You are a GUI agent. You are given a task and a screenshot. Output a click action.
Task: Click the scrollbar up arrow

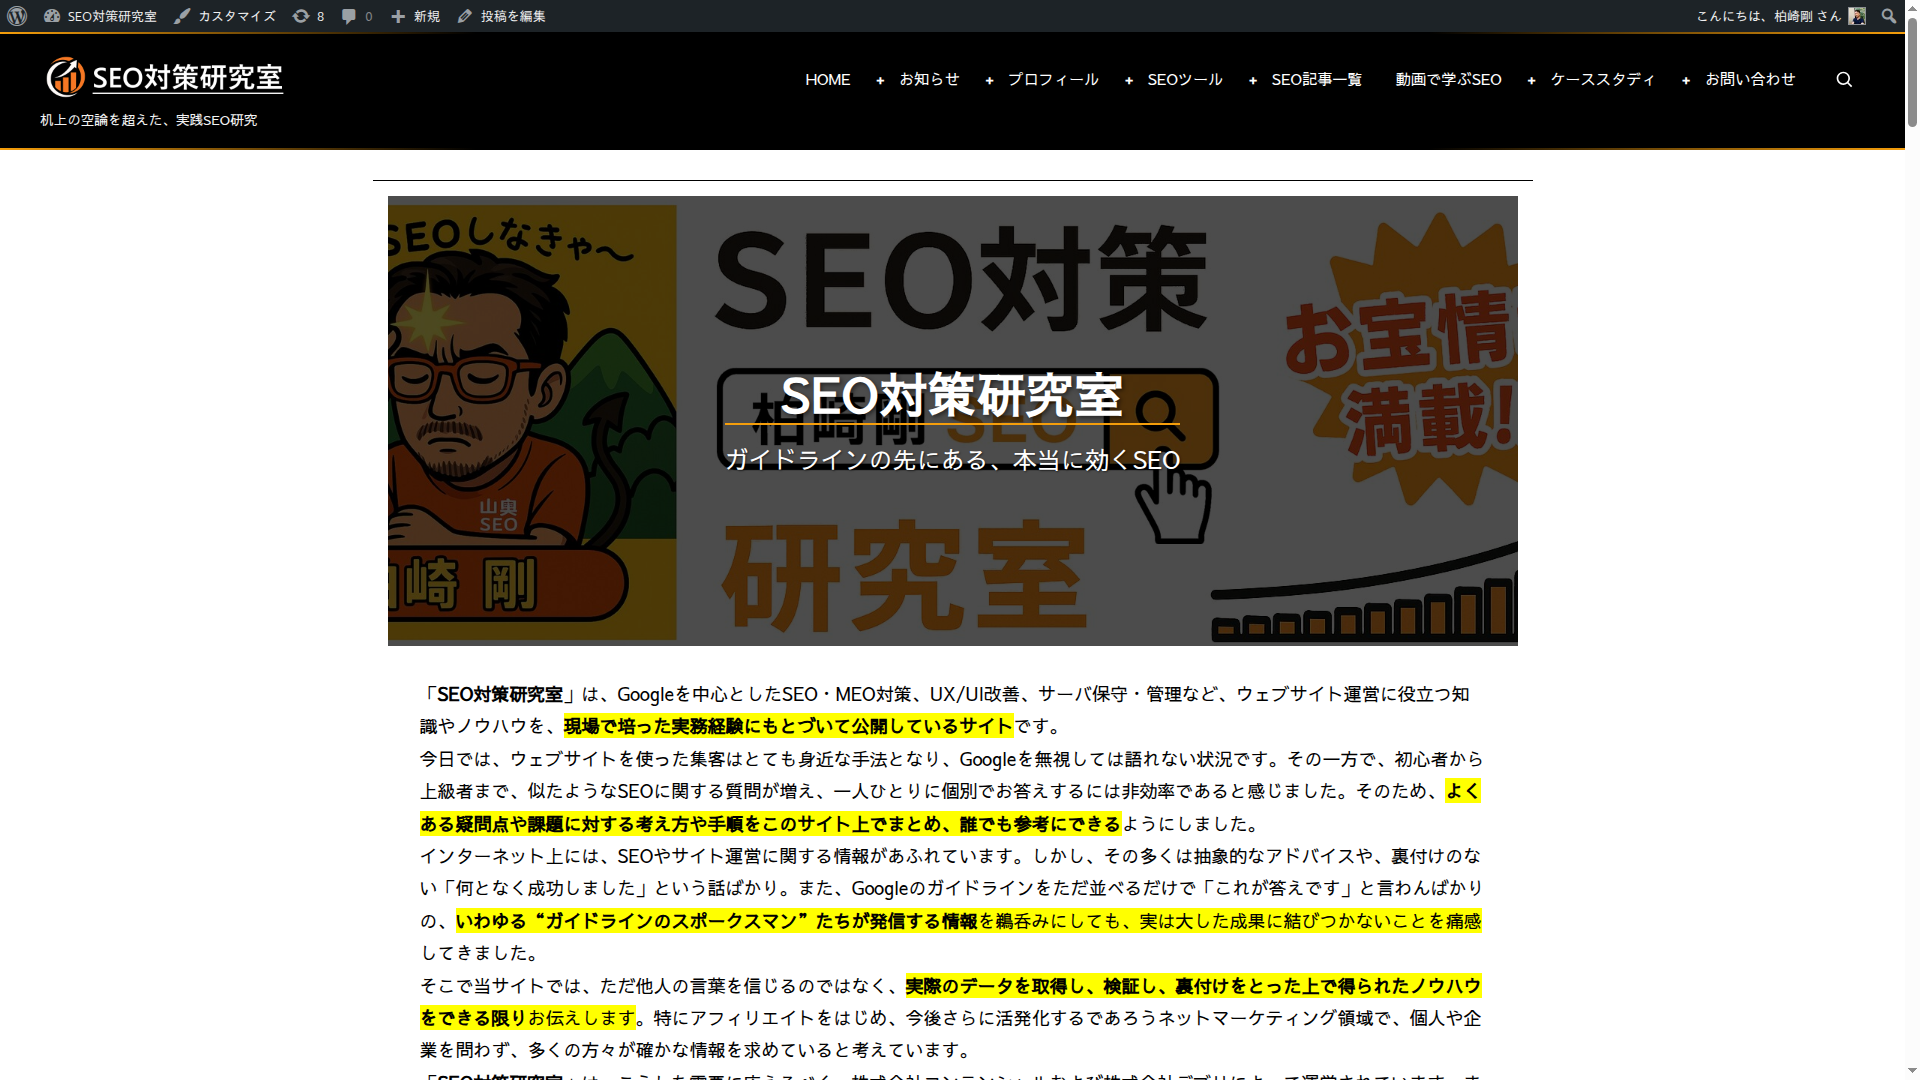tap(1911, 8)
